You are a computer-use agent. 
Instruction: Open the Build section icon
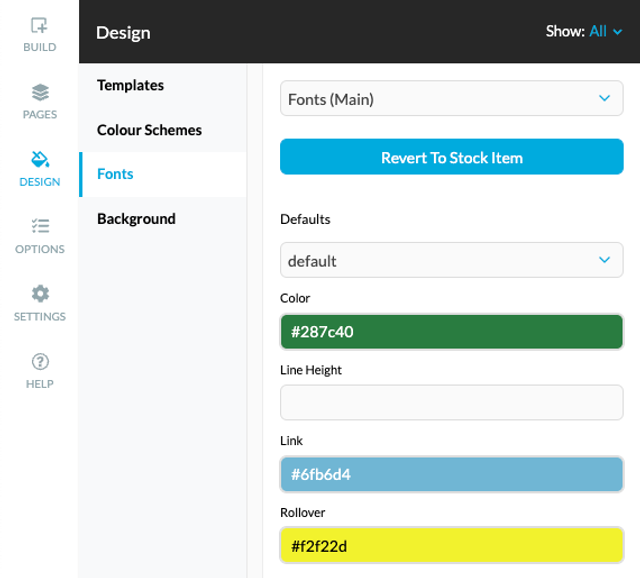point(39,25)
